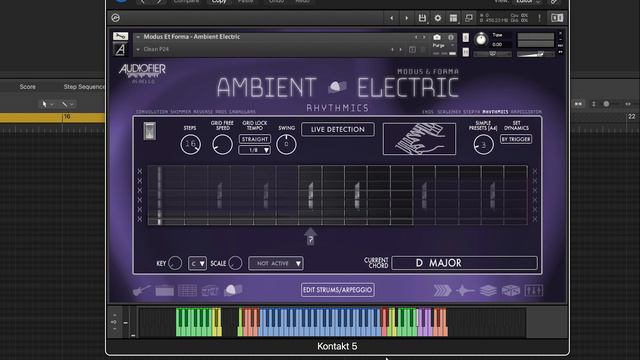This screenshot has height=360, width=640.
Task: Select the REVERSE effect tab
Action: click(203, 112)
